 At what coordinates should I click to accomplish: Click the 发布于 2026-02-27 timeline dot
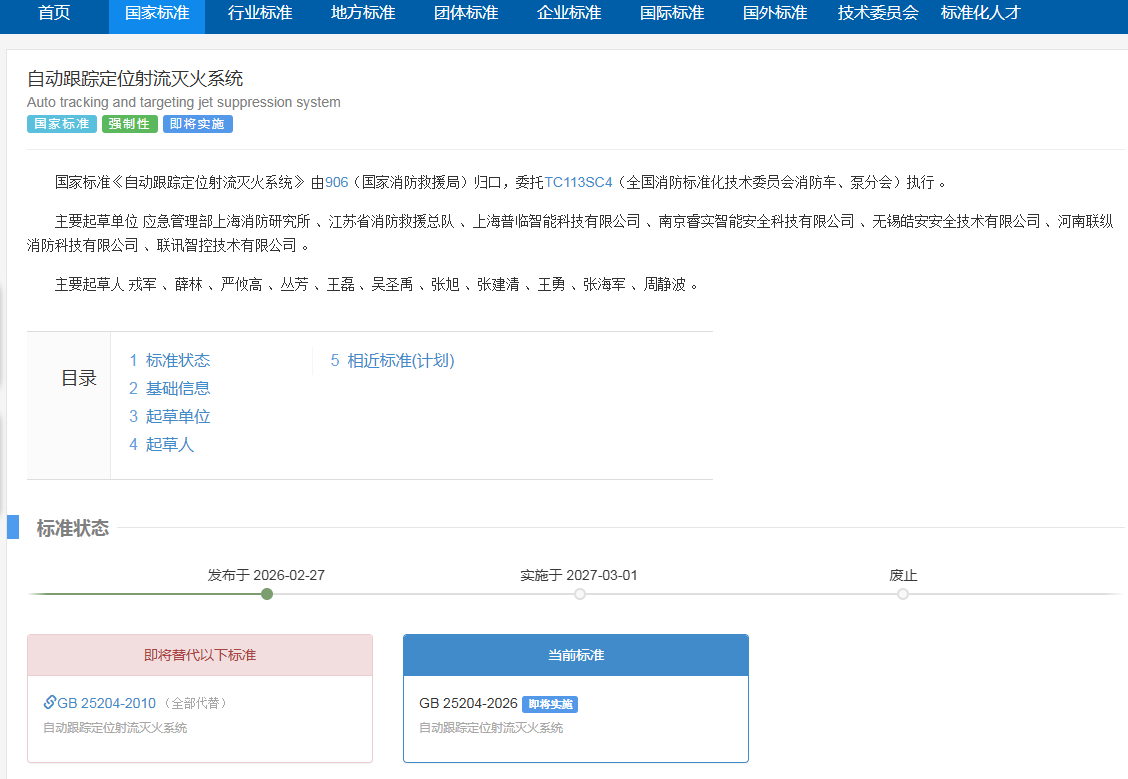(x=267, y=594)
